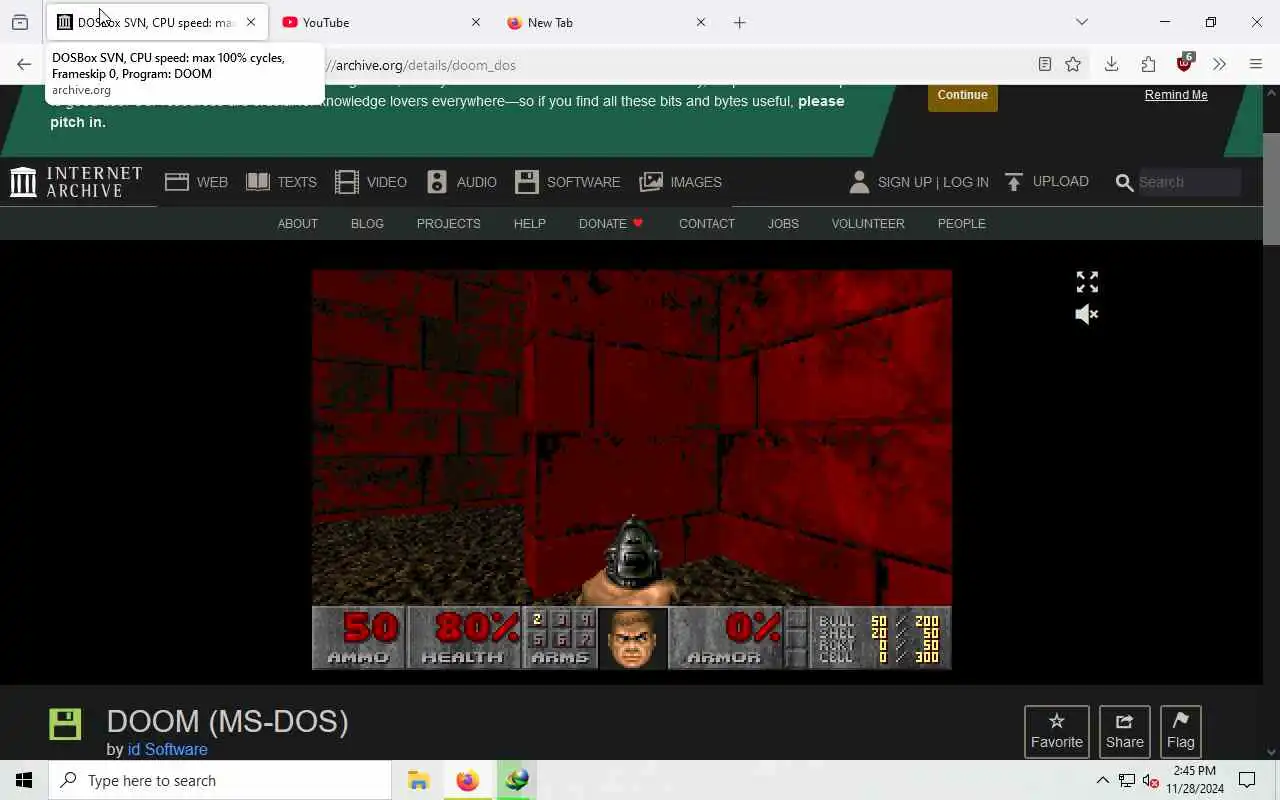Click Continue on donation banner
Screen dimensions: 1280x800
[963, 95]
